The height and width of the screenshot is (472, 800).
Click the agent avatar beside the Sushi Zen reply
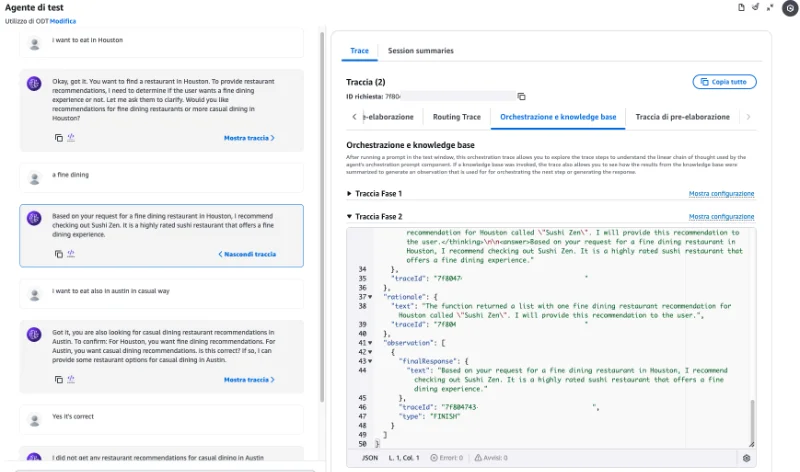tap(34, 218)
